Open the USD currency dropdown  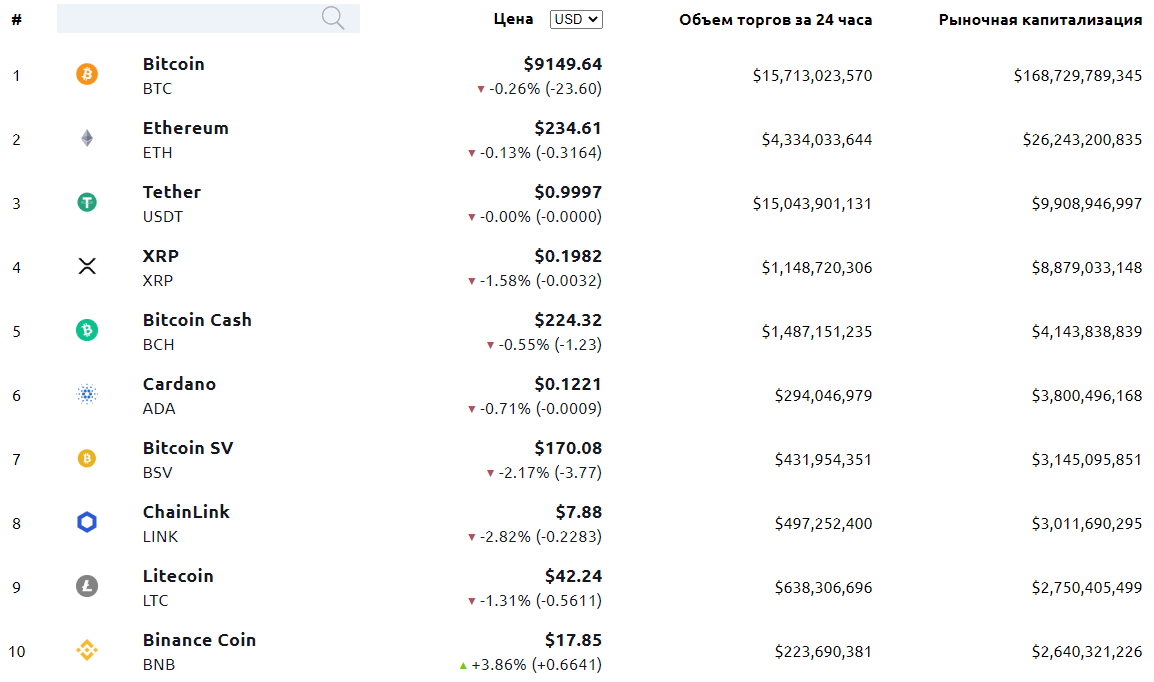click(x=576, y=19)
